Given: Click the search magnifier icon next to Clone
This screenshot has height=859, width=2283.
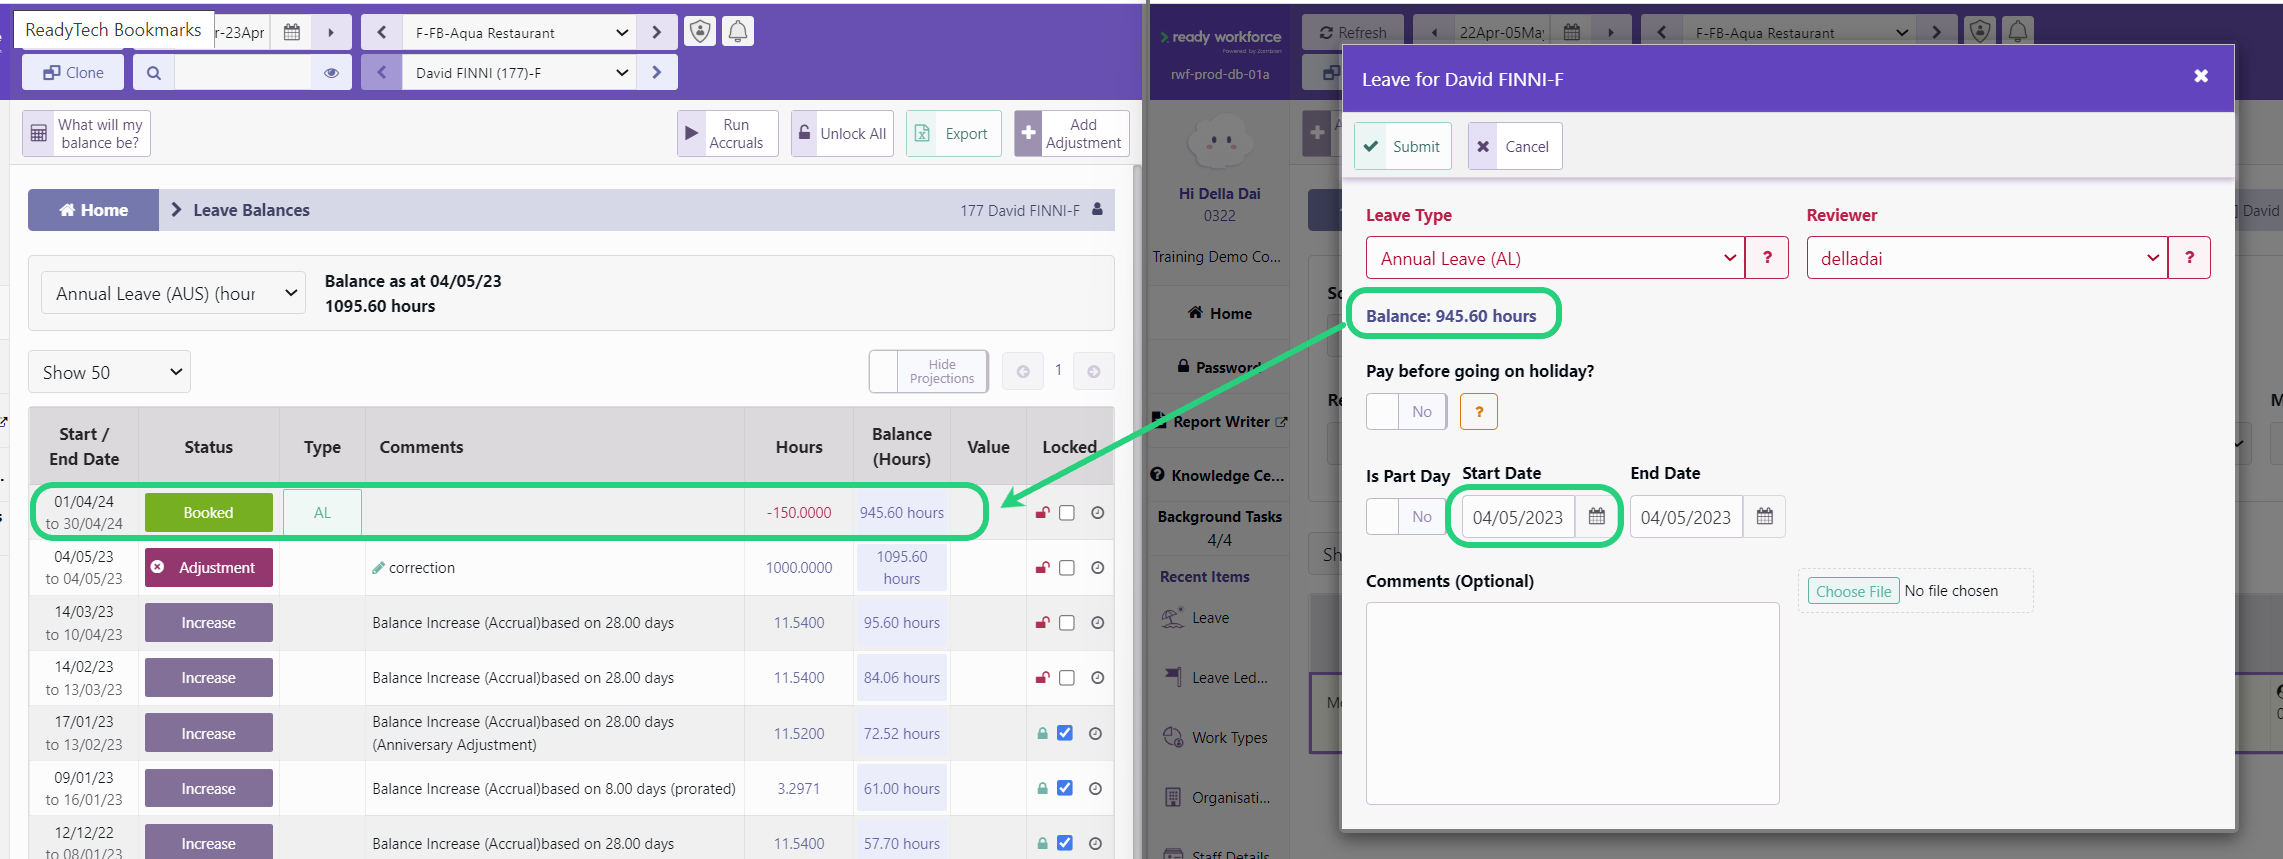Looking at the screenshot, I should pos(153,73).
